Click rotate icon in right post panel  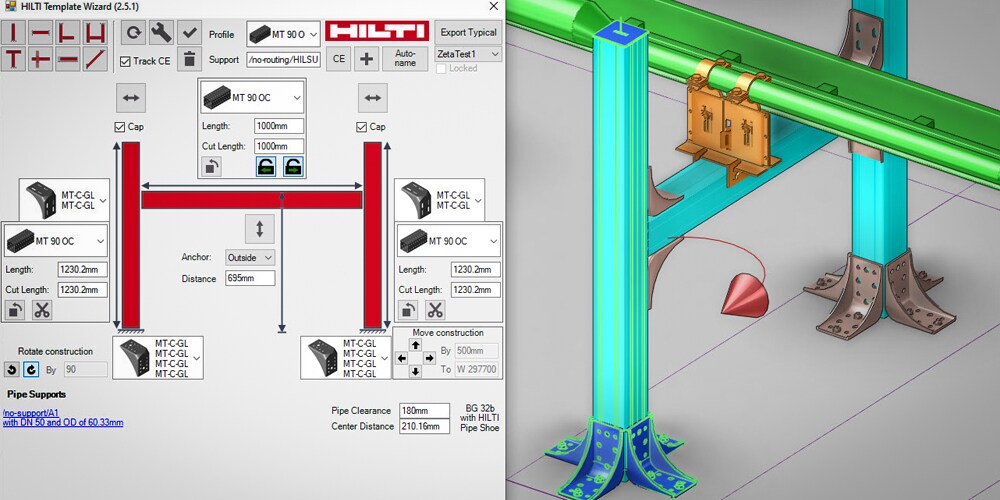coord(408,311)
